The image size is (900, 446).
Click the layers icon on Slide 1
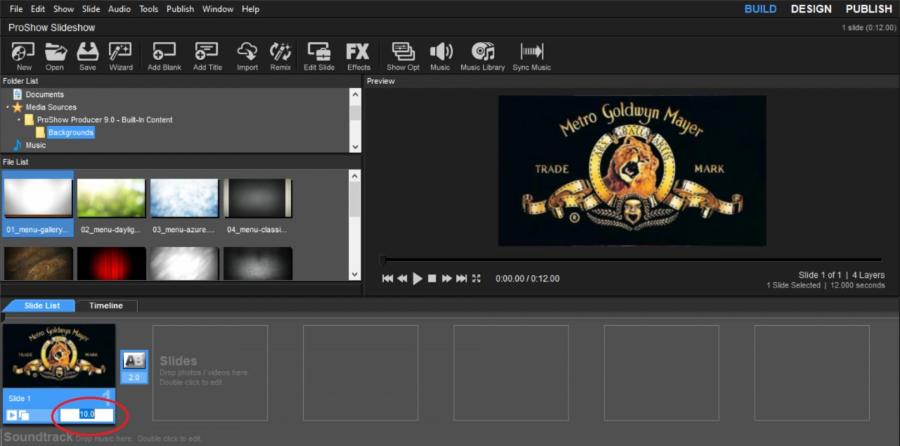click(24, 414)
